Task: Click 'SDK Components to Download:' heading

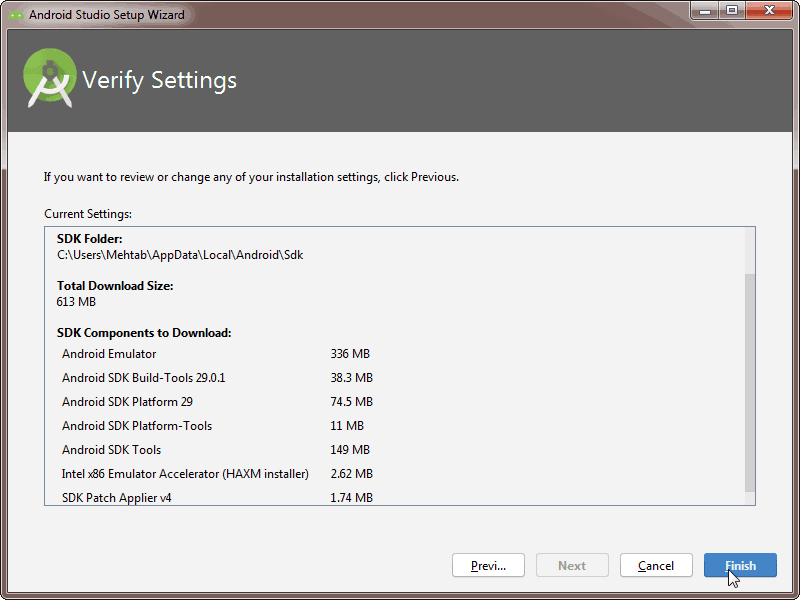Action: pyautogui.click(x=144, y=333)
